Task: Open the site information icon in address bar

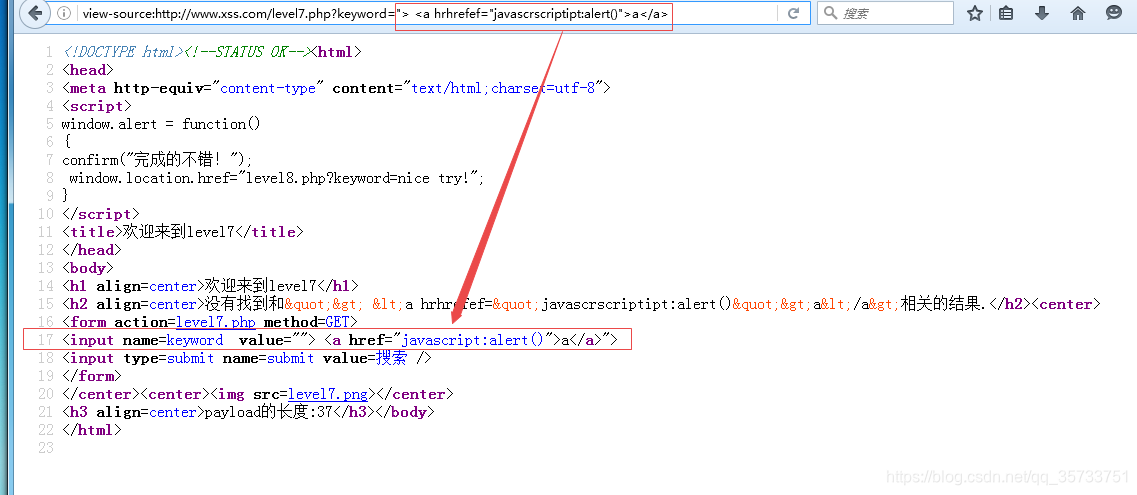Action: pos(64,13)
